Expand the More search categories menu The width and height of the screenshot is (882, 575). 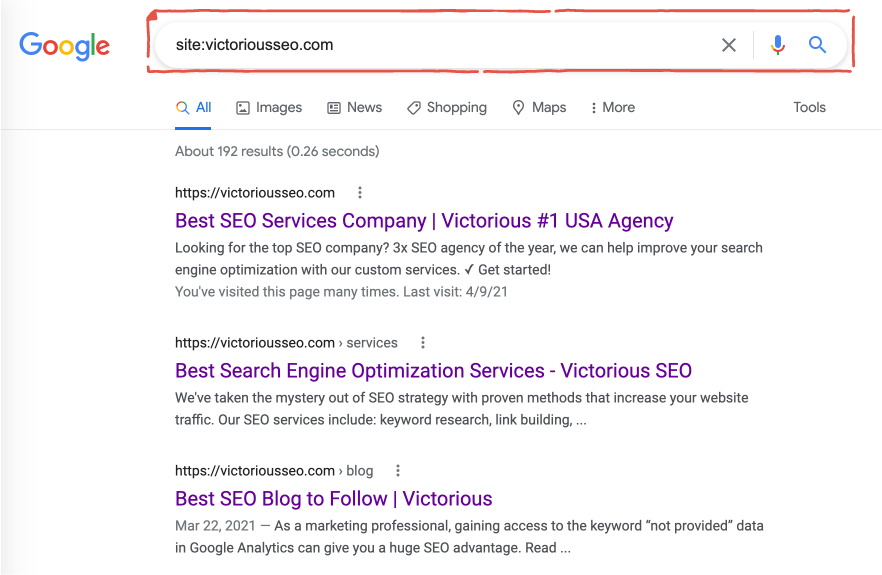click(x=613, y=108)
